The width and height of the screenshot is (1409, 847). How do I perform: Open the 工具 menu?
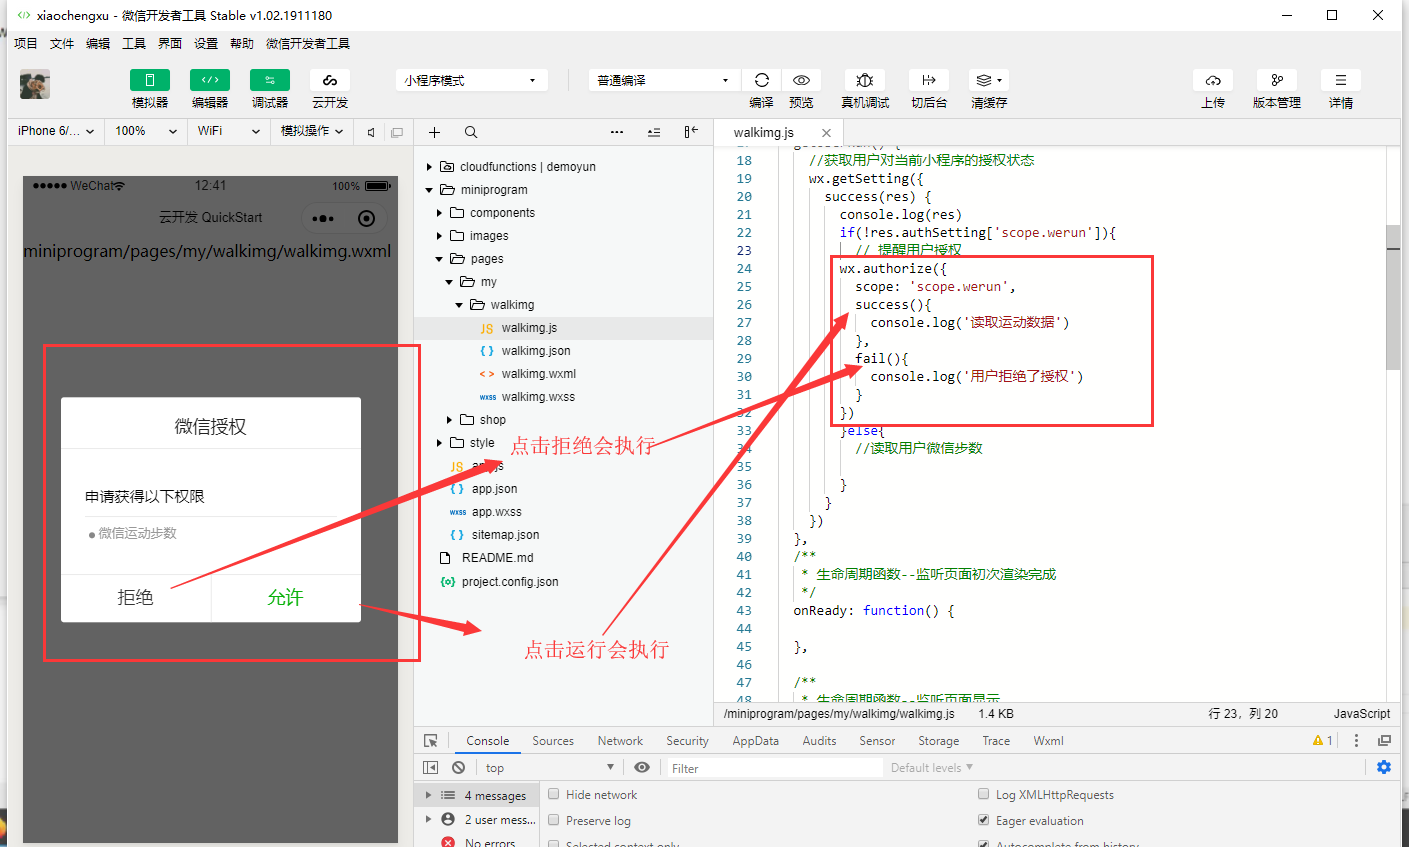[134, 43]
